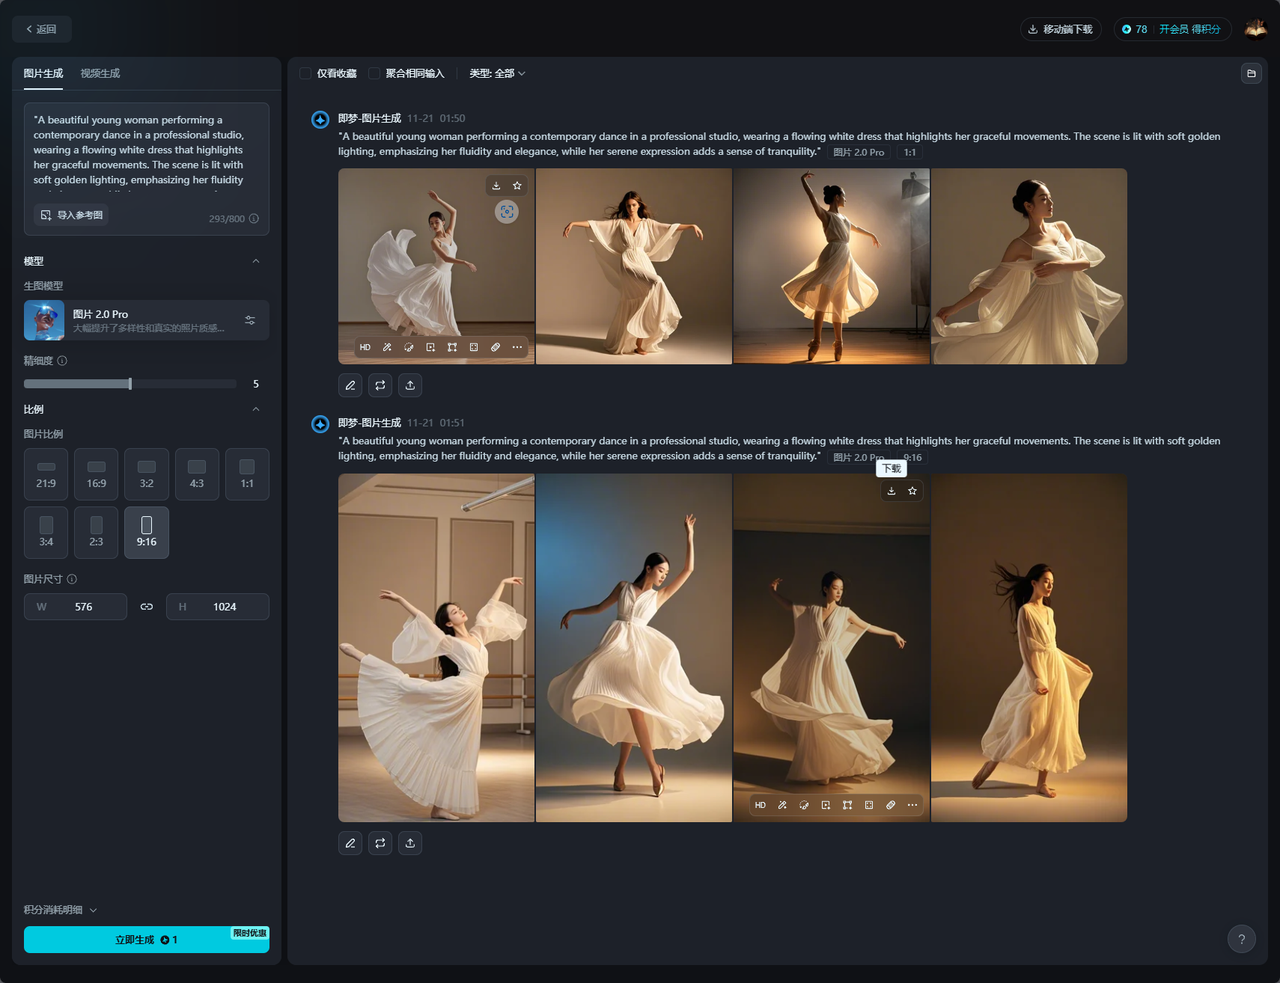This screenshot has height=983, width=1280.
Task: Toggle the 仅看收藏 checkbox
Action: click(x=306, y=73)
